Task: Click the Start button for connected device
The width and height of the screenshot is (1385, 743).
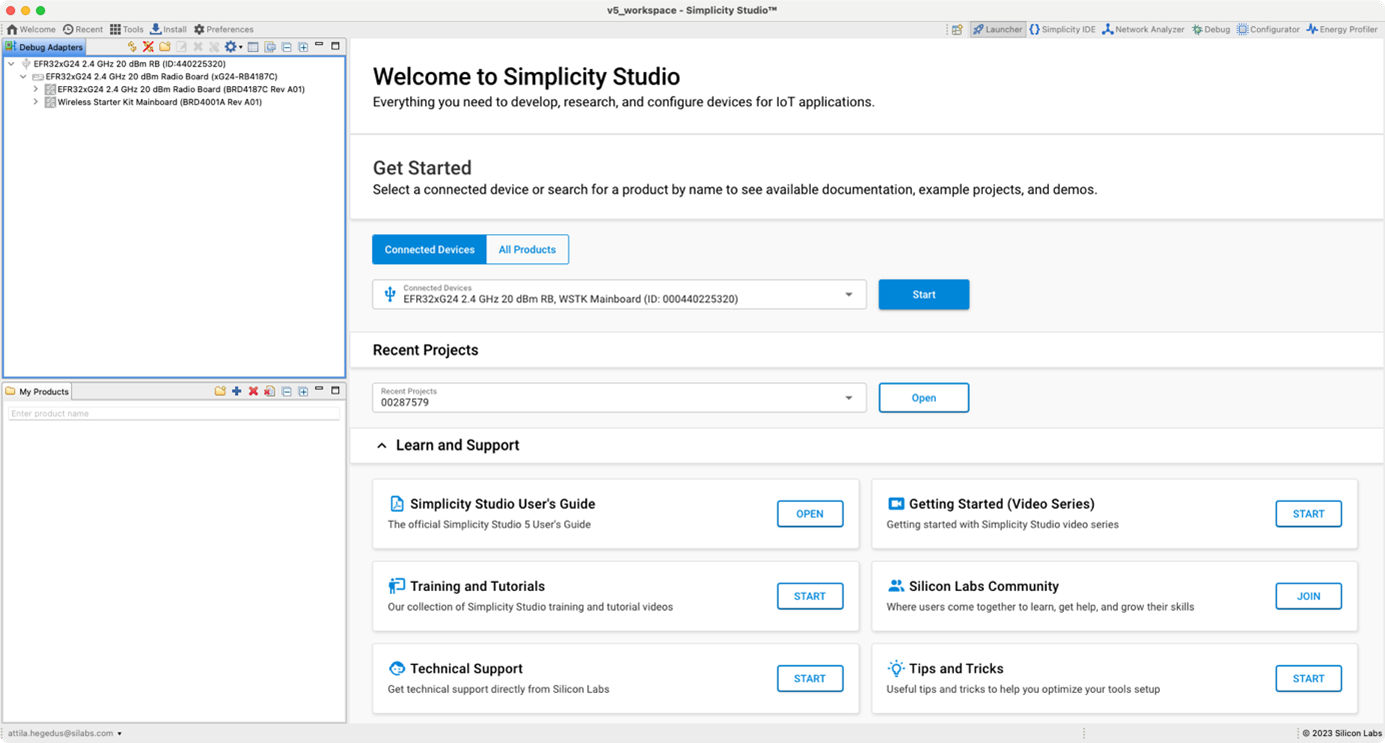Action: [x=922, y=294]
